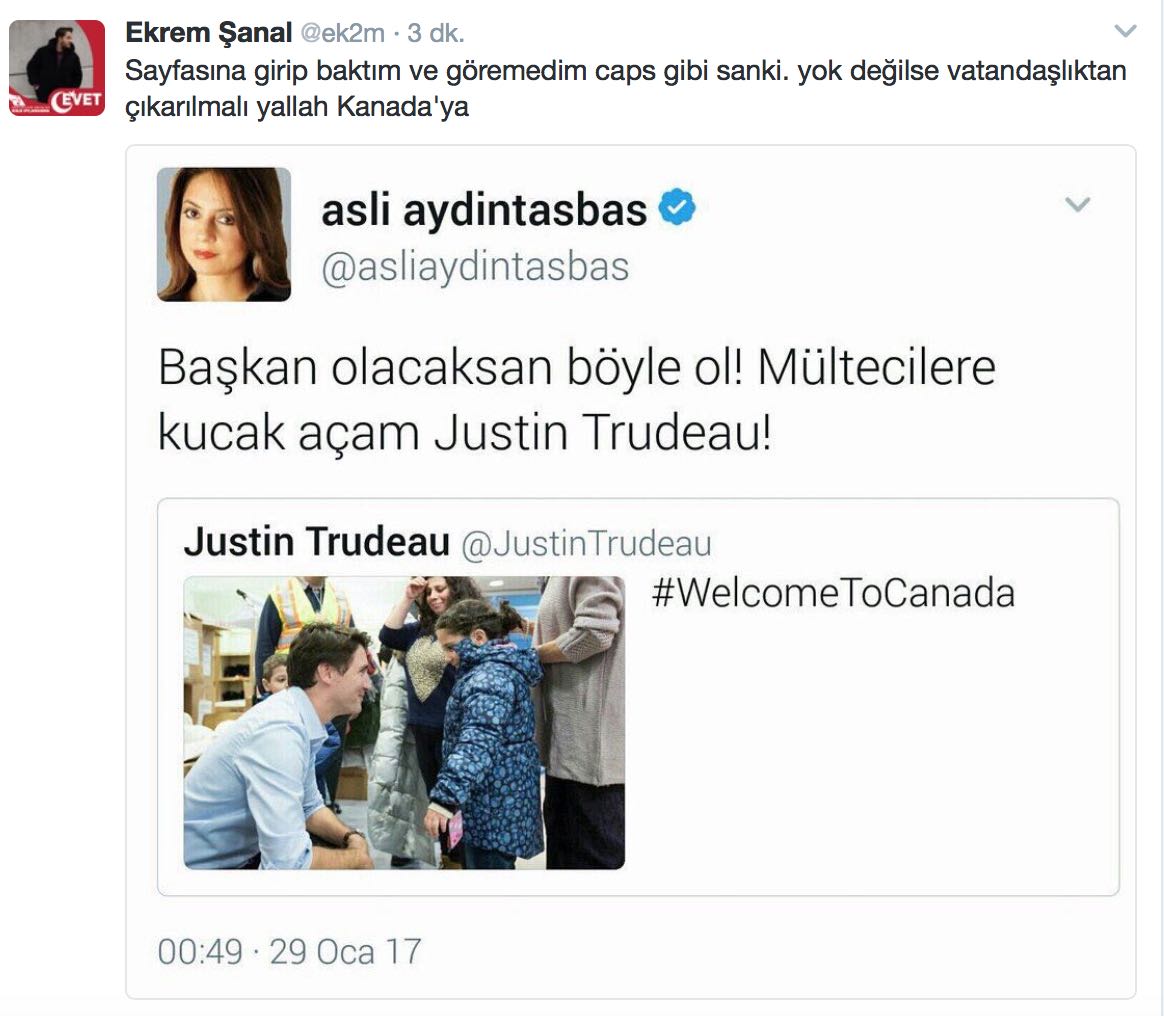Click the asli aydintasbas display name

484,210
